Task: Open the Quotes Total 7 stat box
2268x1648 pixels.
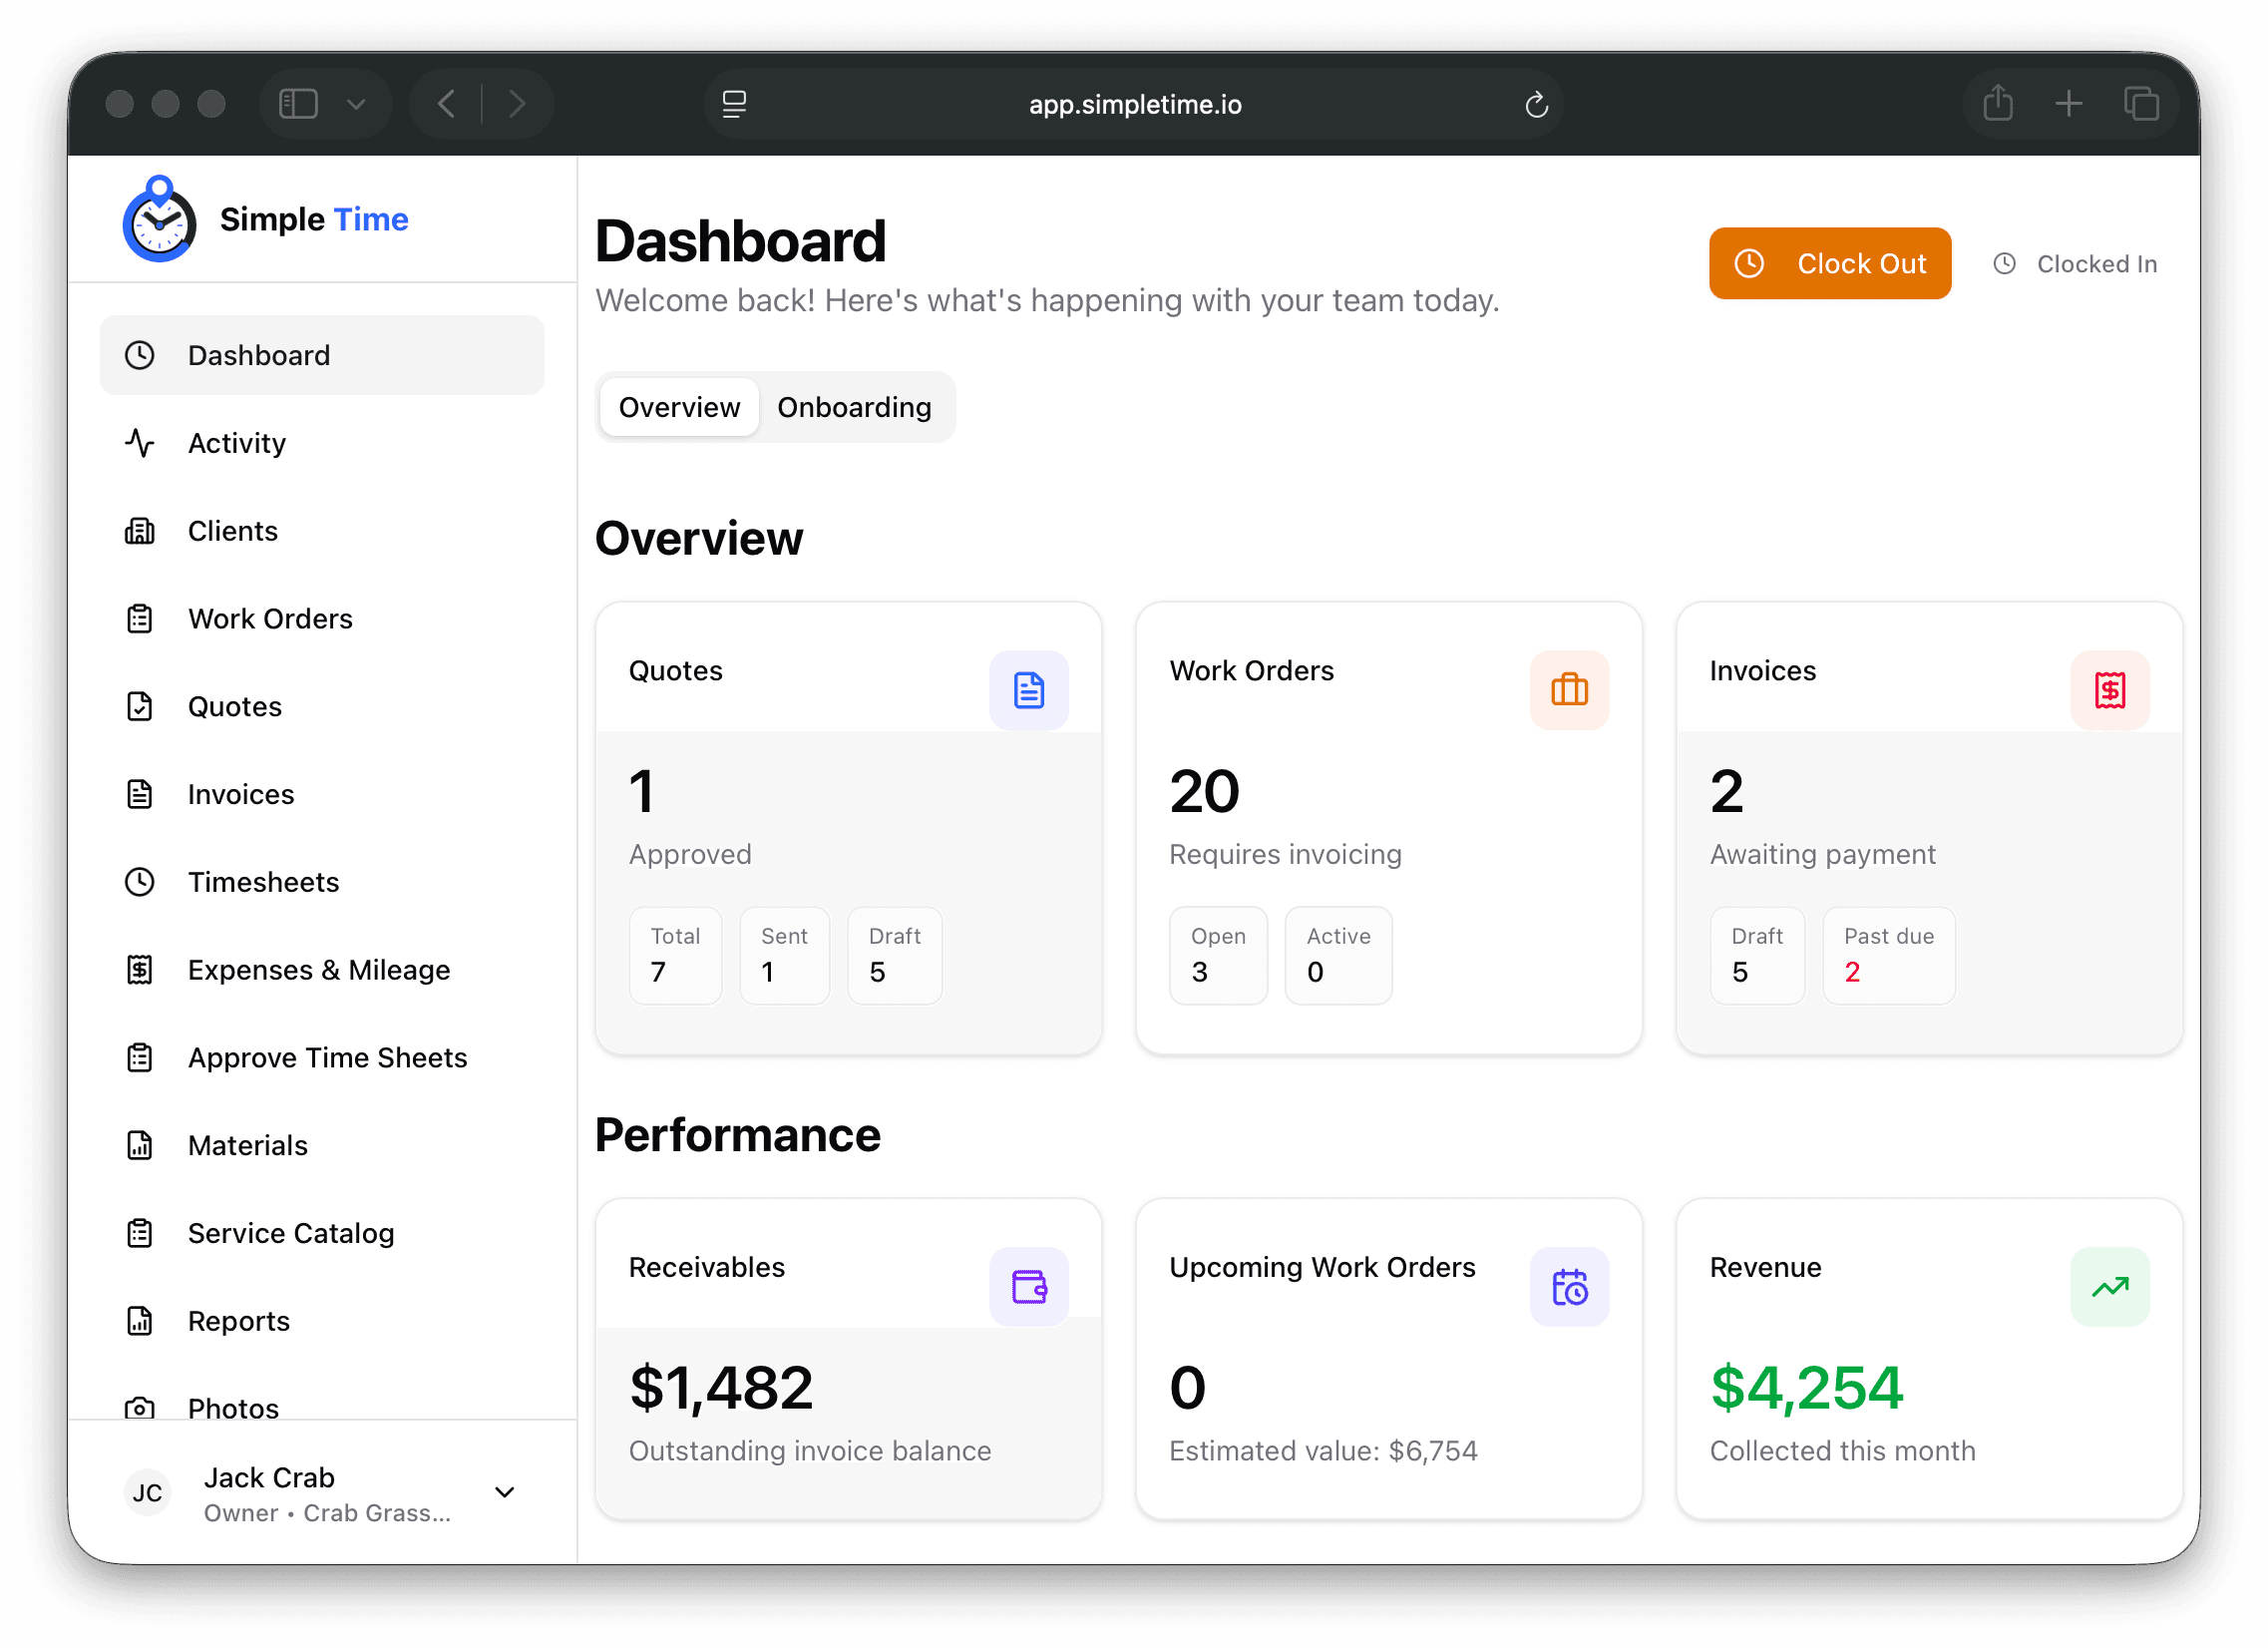Action: 676,957
